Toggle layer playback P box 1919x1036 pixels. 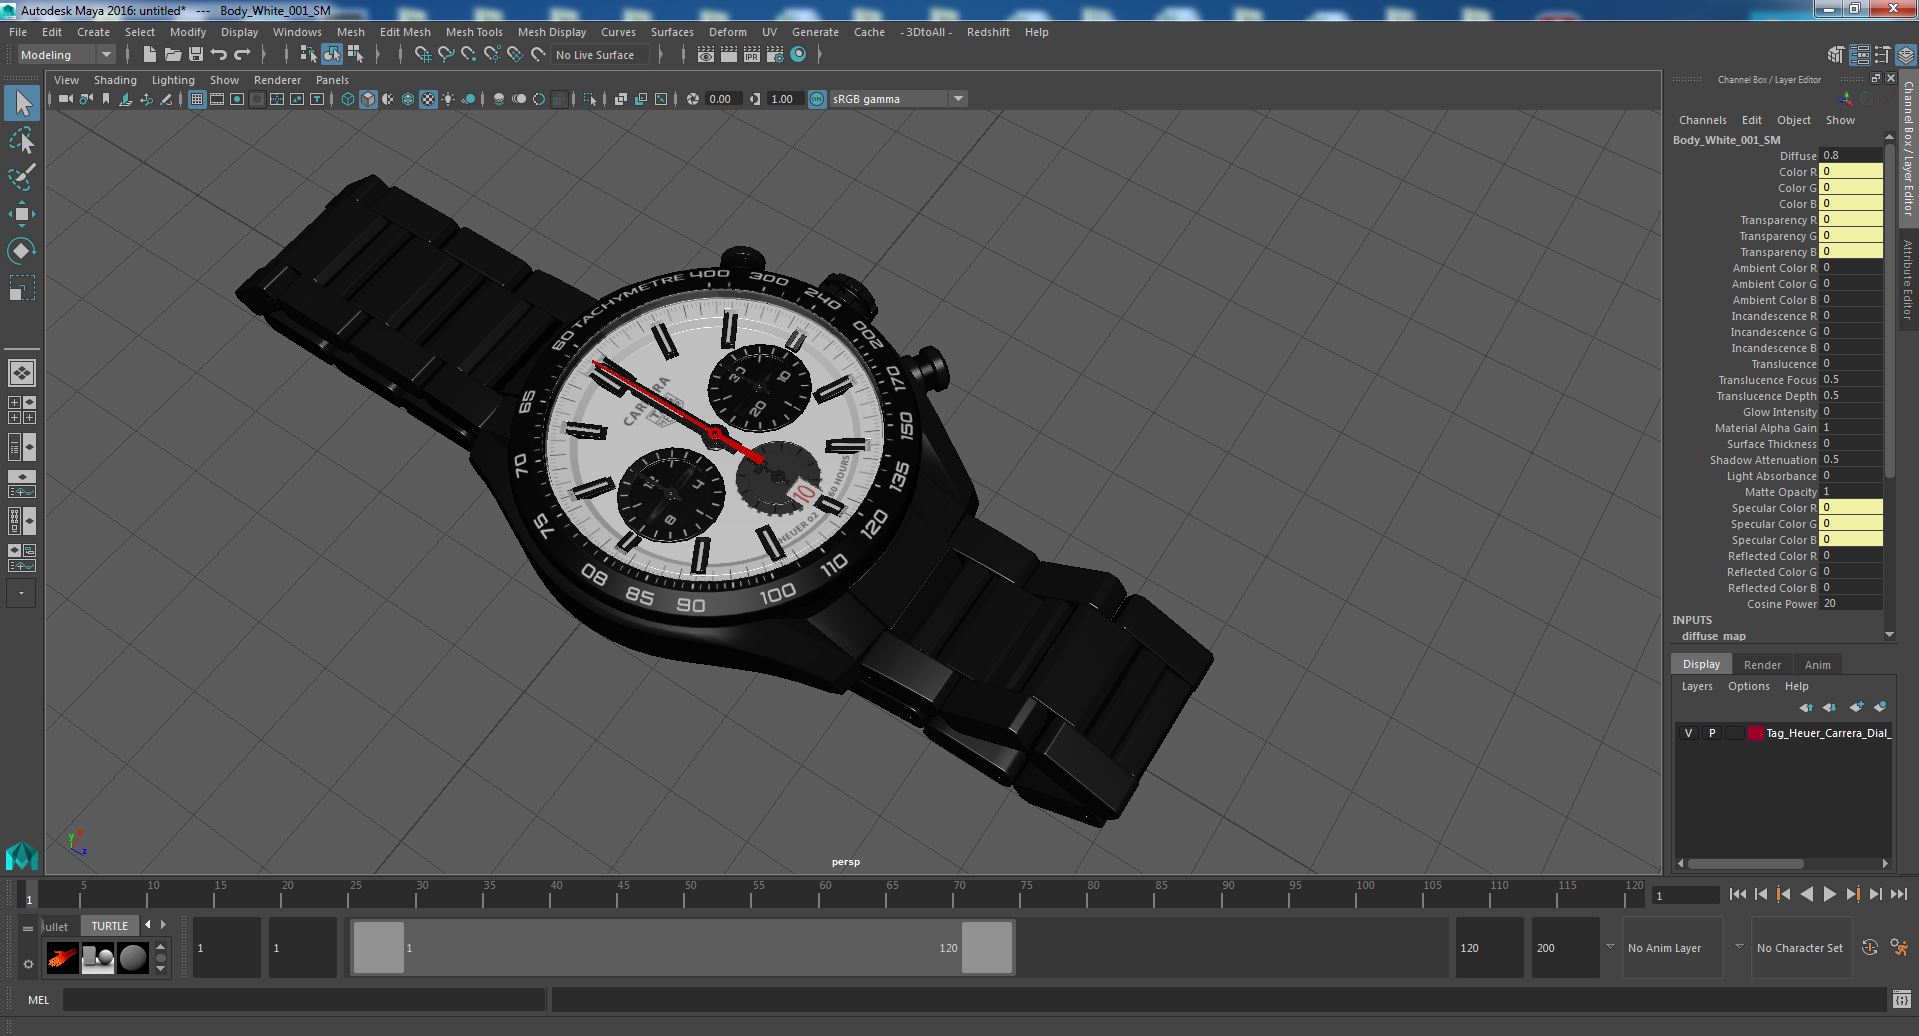coord(1711,733)
